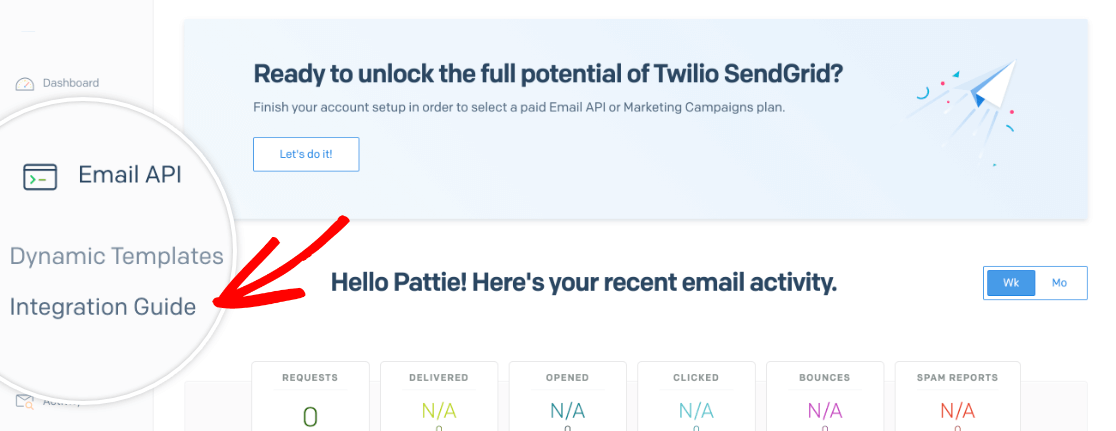Image resolution: width=1116 pixels, height=431 pixels.
Task: Click the Dashboard gauge icon in sidebar
Action: coord(25,84)
